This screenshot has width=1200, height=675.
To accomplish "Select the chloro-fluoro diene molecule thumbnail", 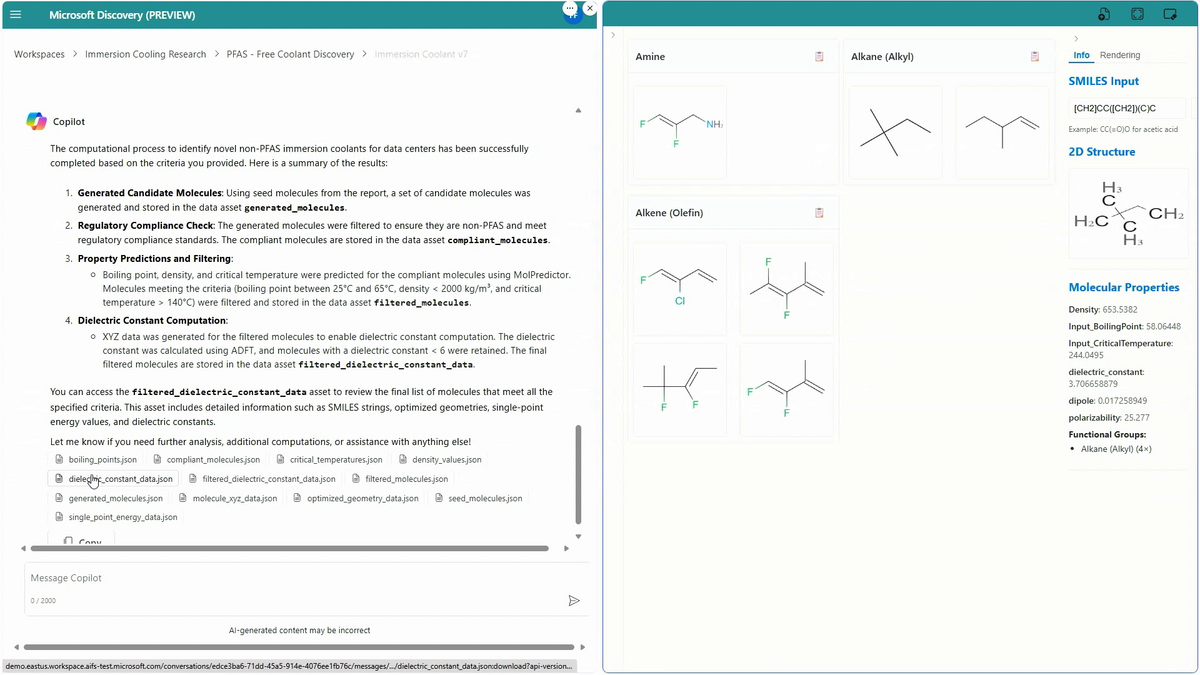I will coord(680,289).
